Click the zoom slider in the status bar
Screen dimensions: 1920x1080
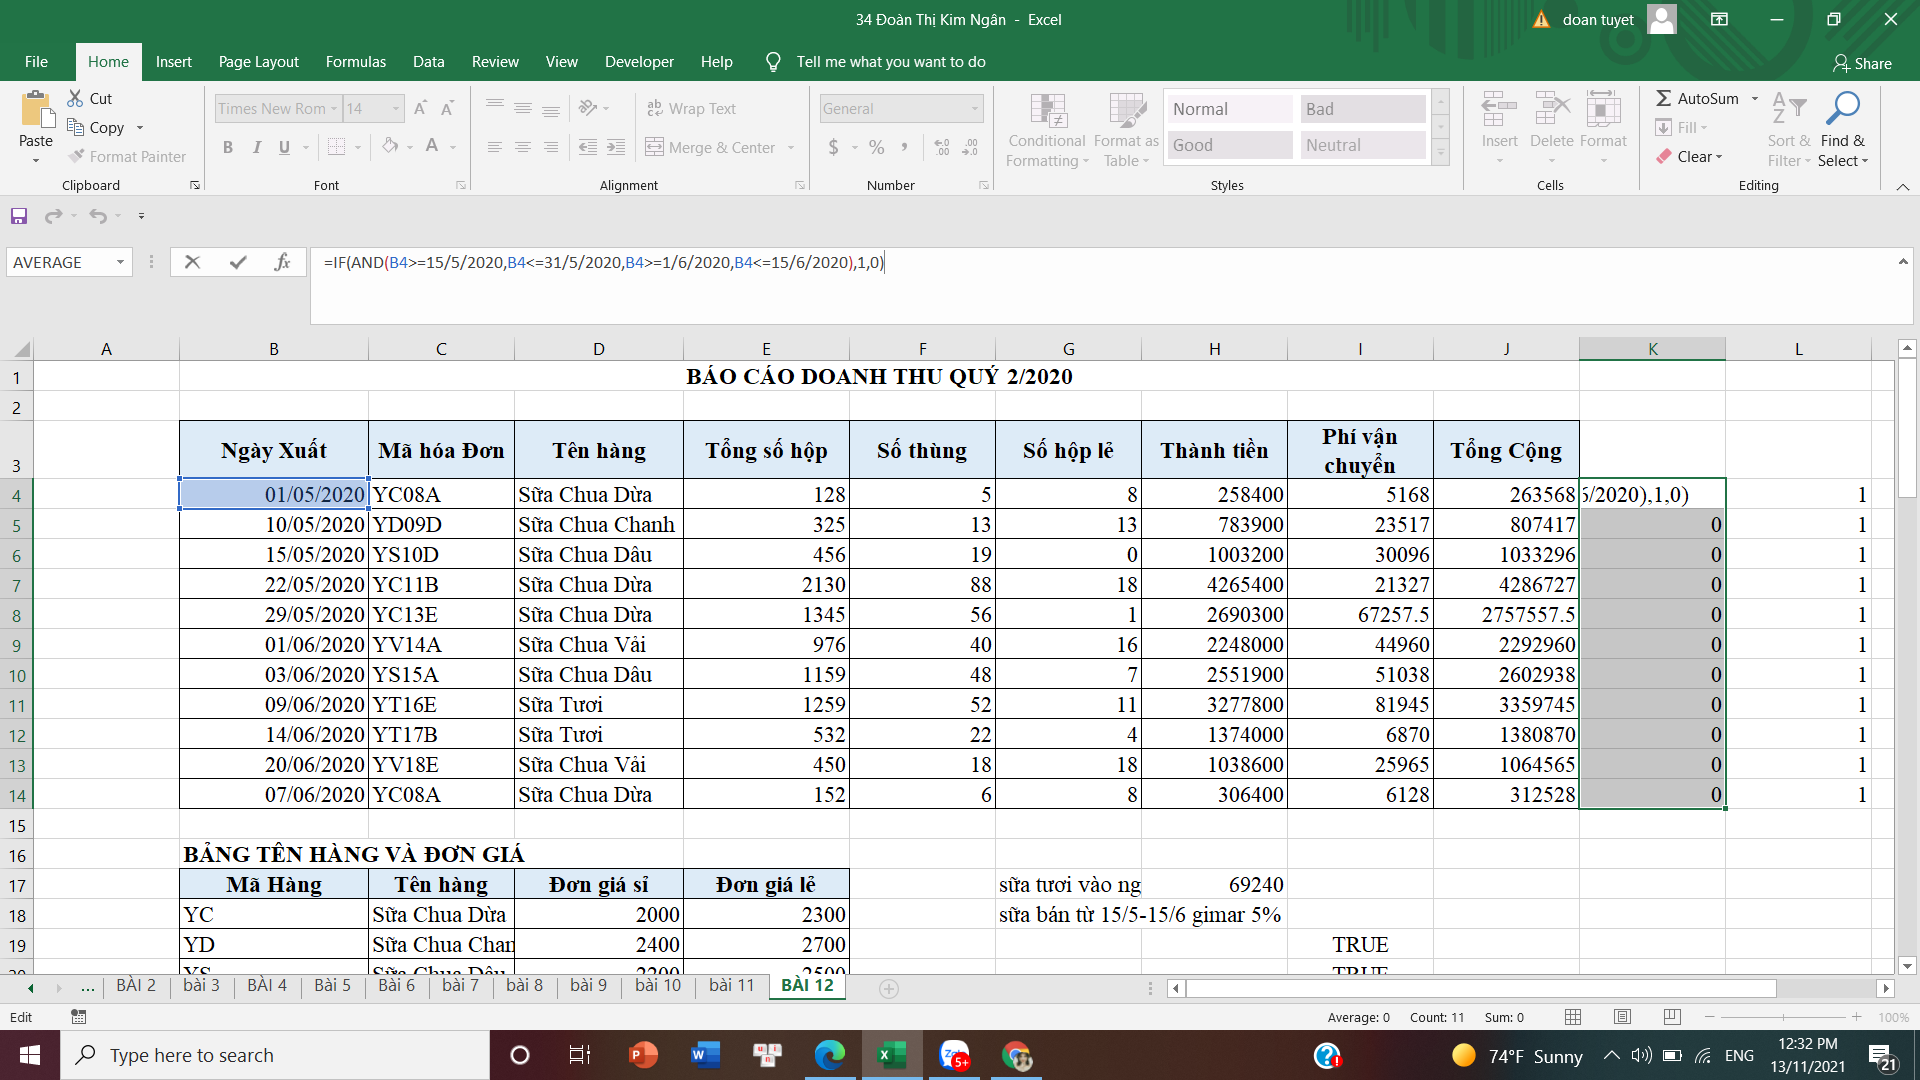pos(1783,1017)
